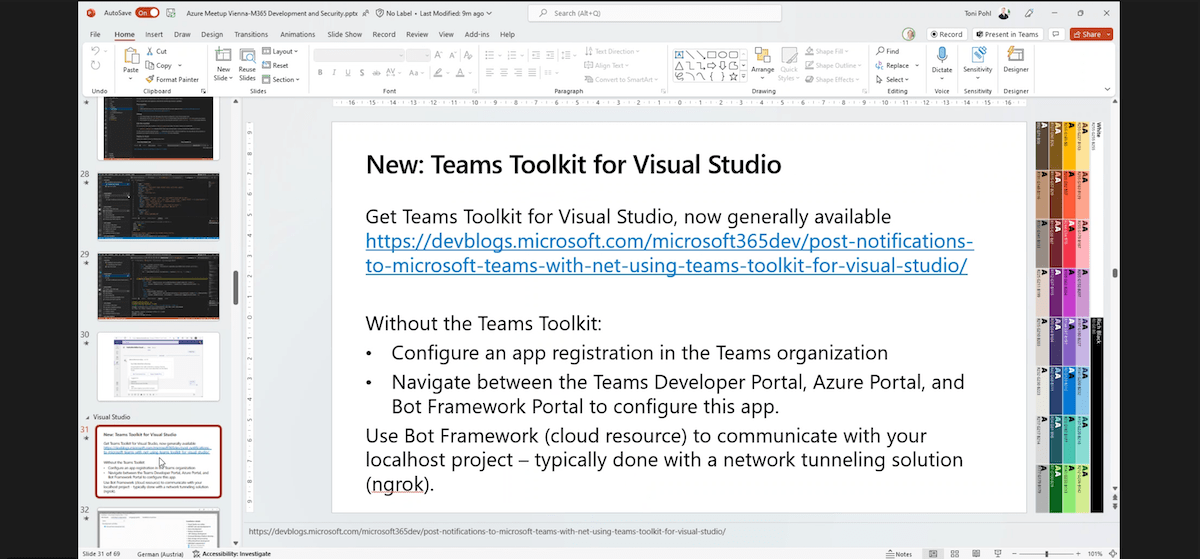Toggle the Notes pane in status bar
1200x559 pixels.
tap(897, 553)
